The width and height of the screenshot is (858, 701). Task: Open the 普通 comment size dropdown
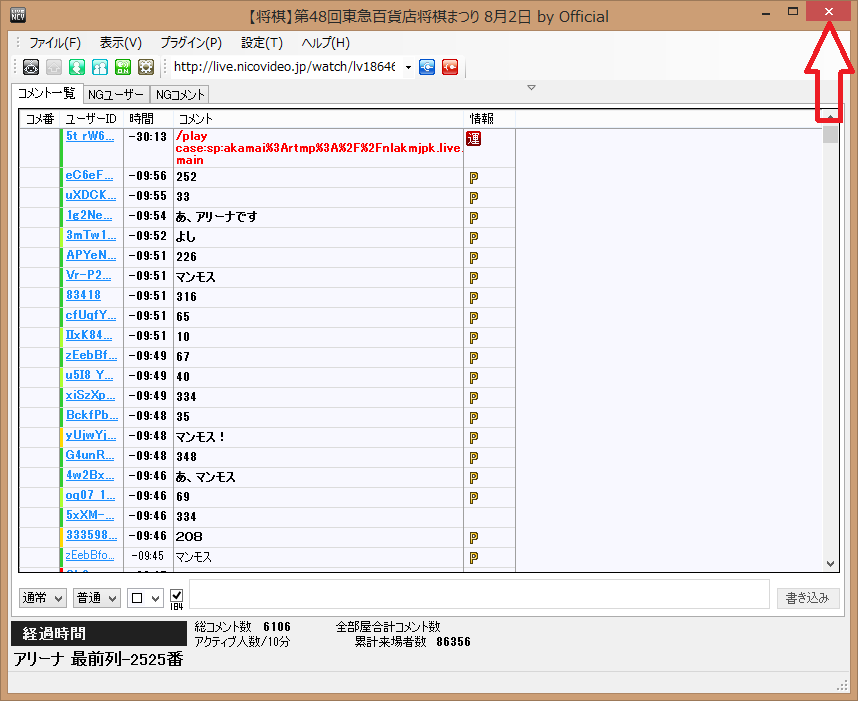tap(98, 598)
